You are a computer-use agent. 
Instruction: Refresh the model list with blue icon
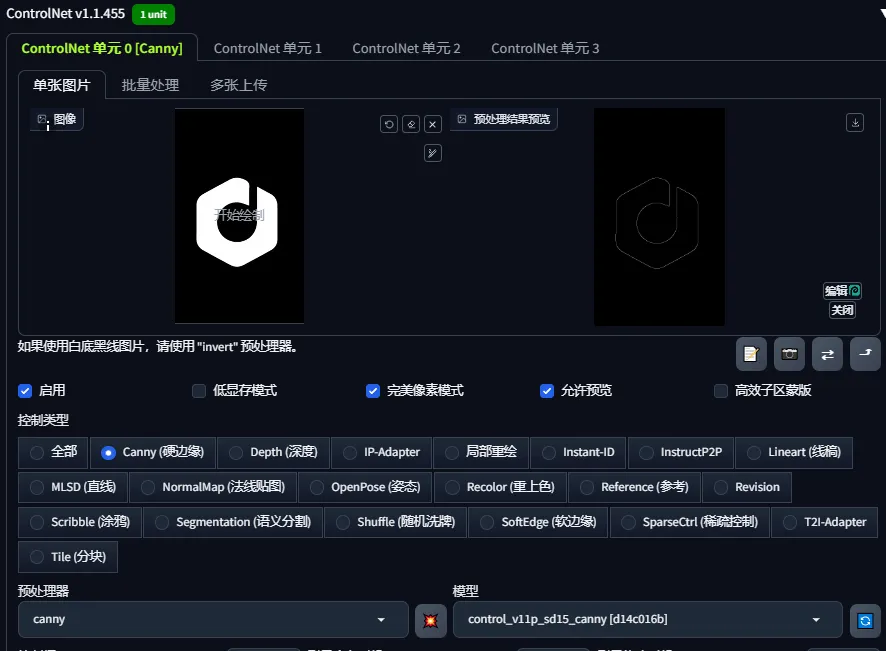click(x=865, y=620)
